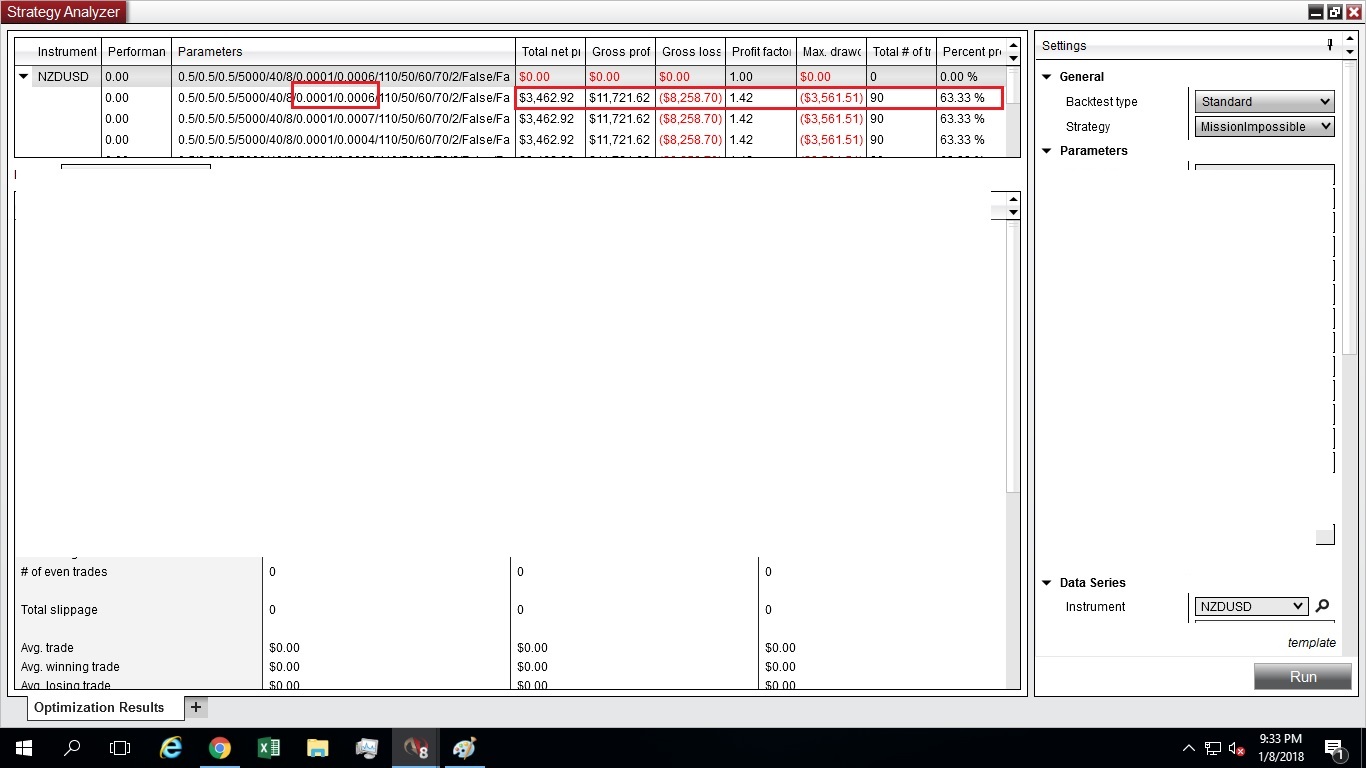
Task: Open the Action Center notification icon
Action: [1334, 748]
